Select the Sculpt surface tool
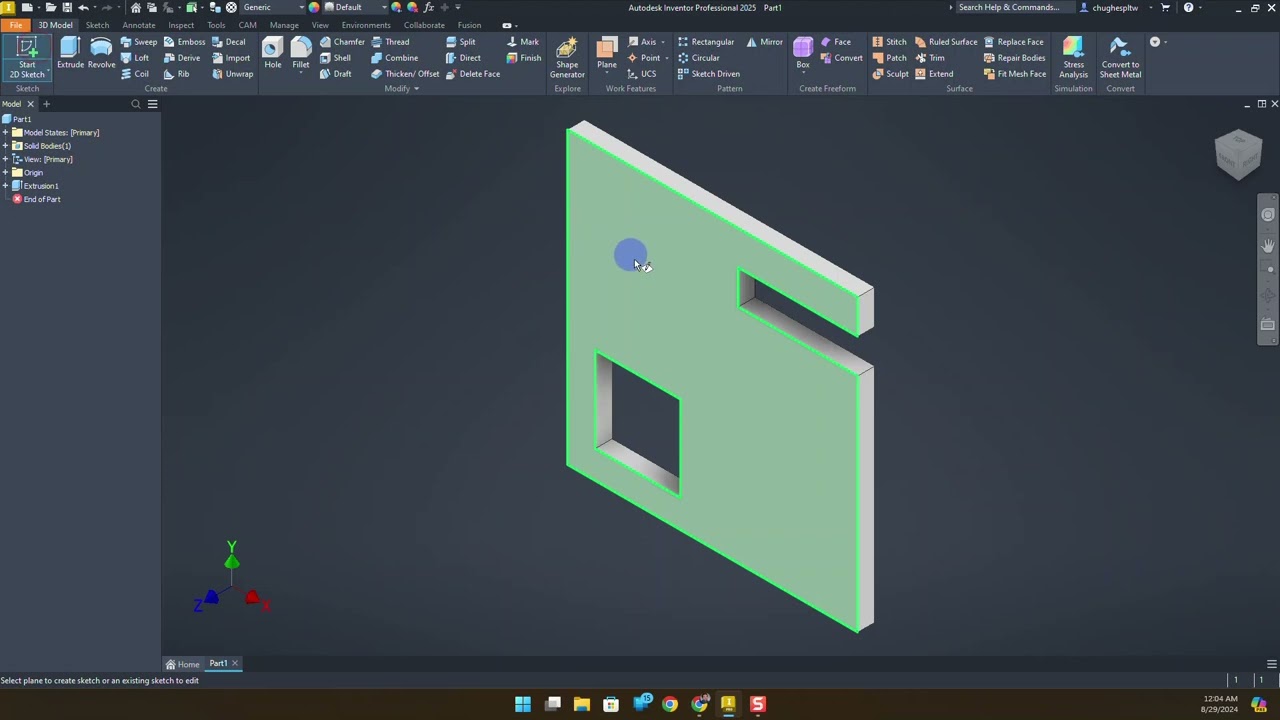The image size is (1280, 720). click(890, 74)
